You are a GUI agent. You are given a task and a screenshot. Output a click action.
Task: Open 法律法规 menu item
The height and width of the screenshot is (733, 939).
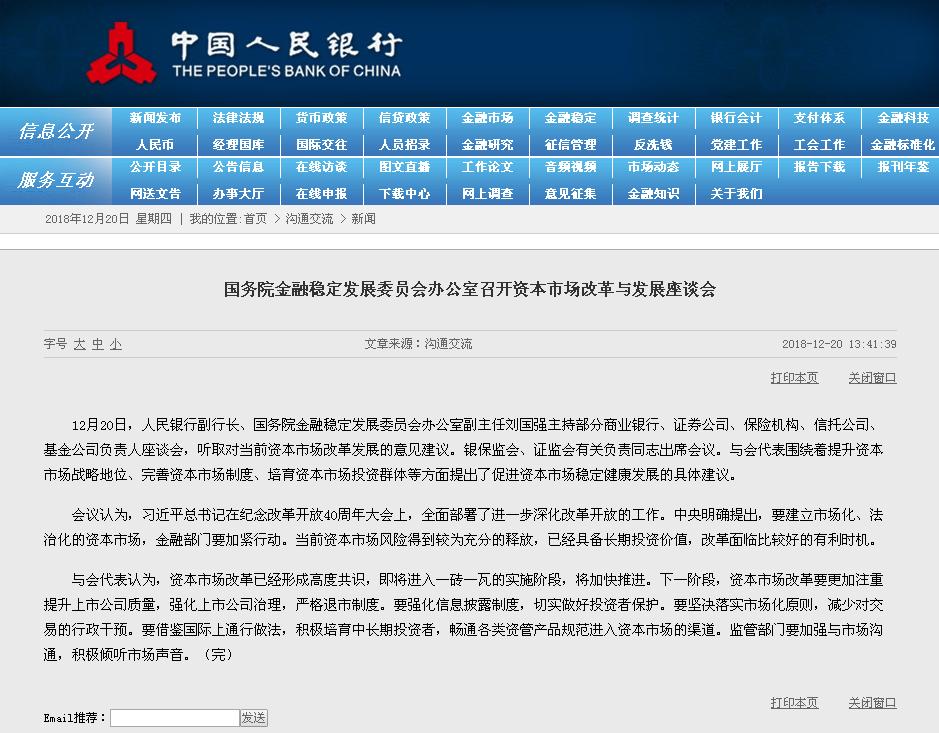point(238,118)
